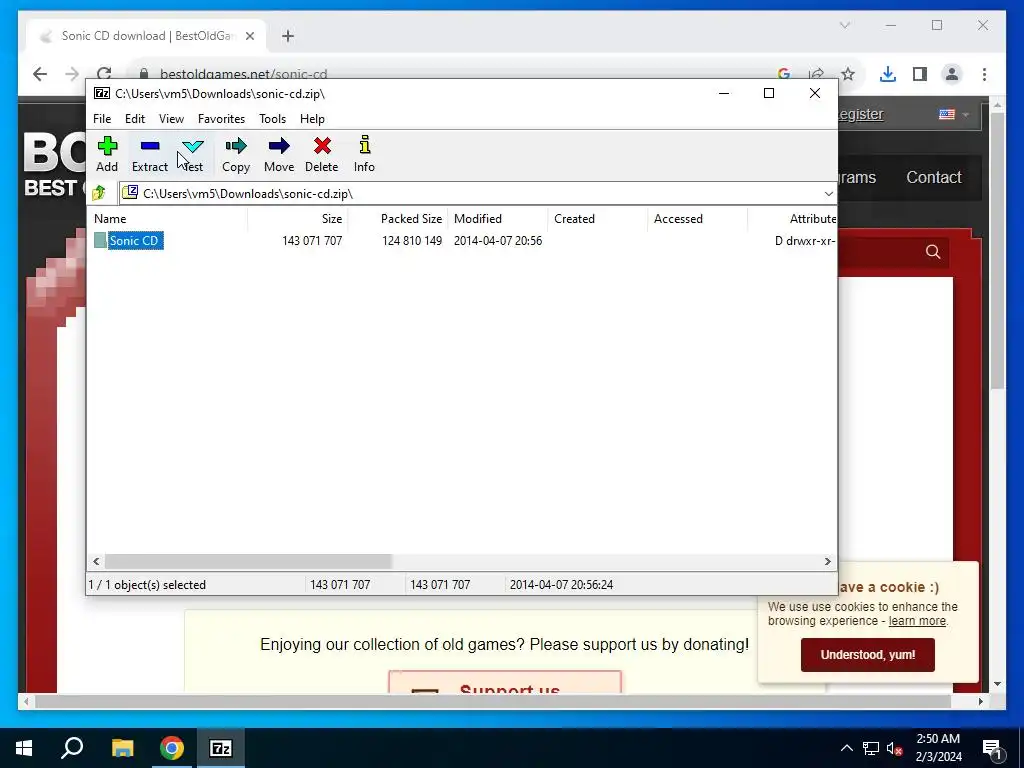Image resolution: width=1024 pixels, height=768 pixels.
Task: Sort by Packed Size column header
Action: coord(398,219)
